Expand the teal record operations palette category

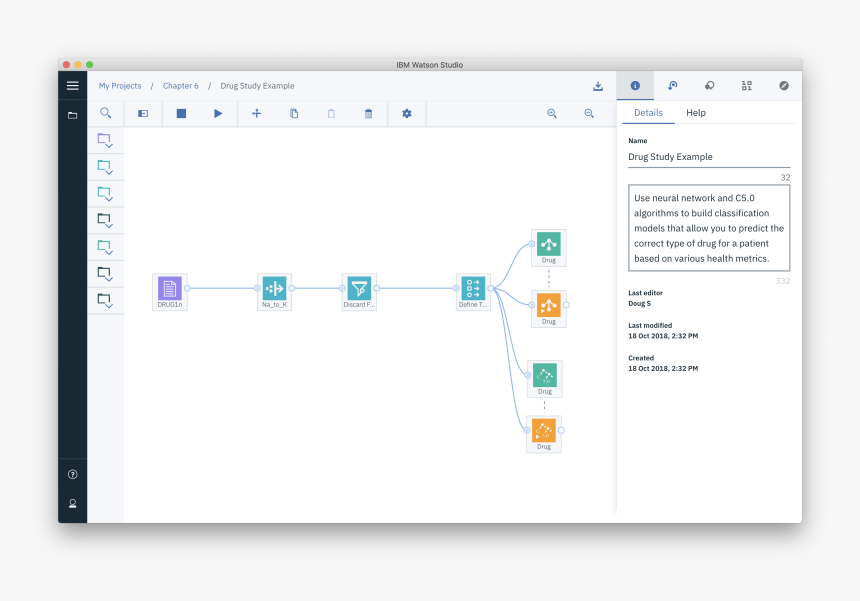pos(105,167)
